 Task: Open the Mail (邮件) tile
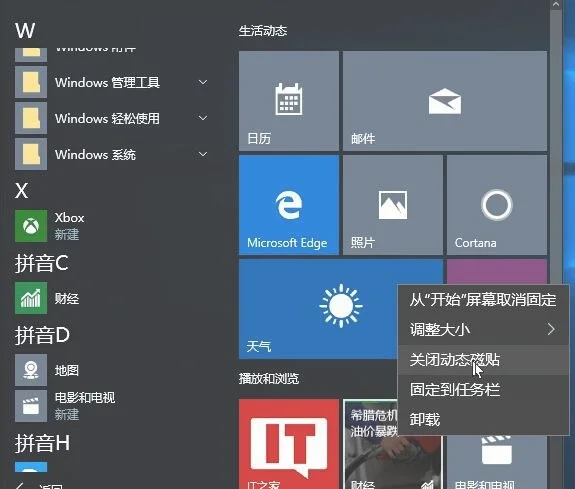pyautogui.click(x=445, y=101)
